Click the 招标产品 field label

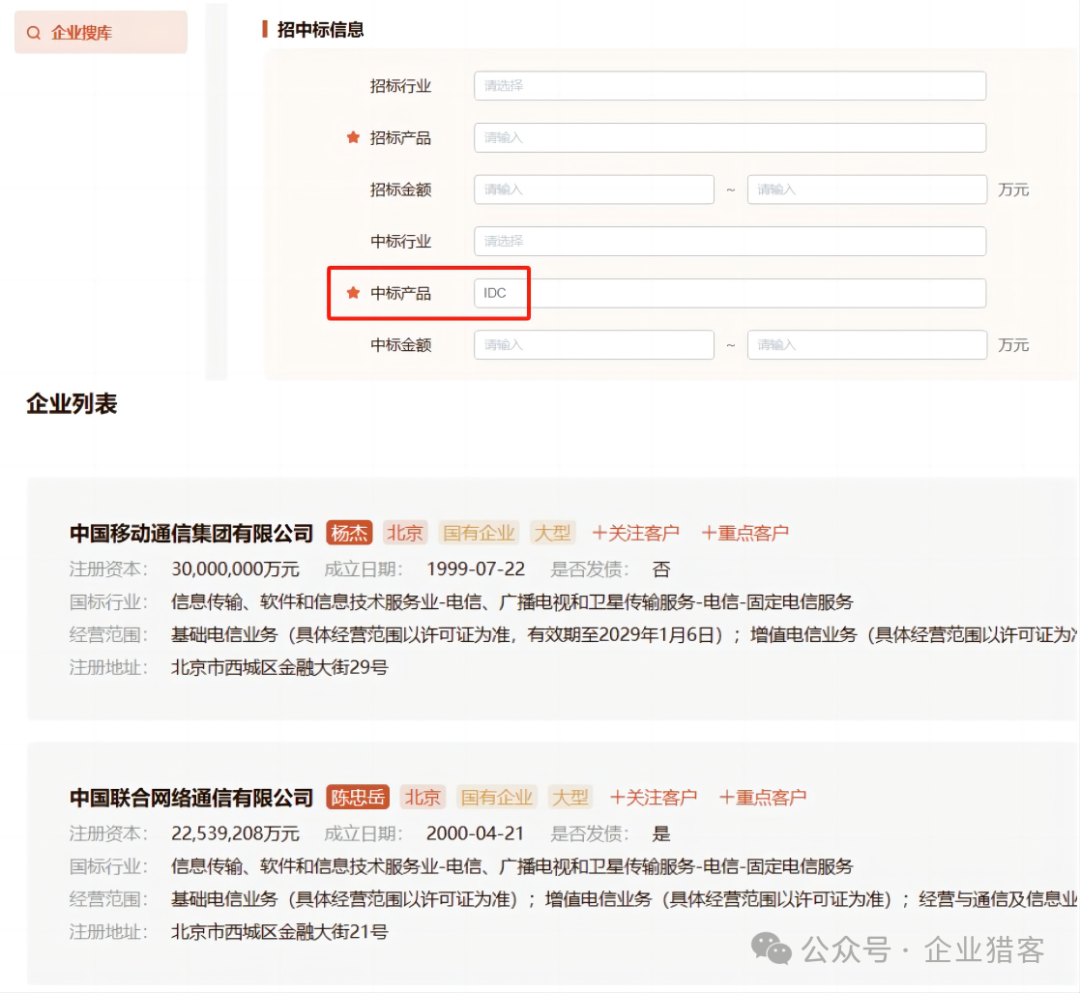coord(400,138)
